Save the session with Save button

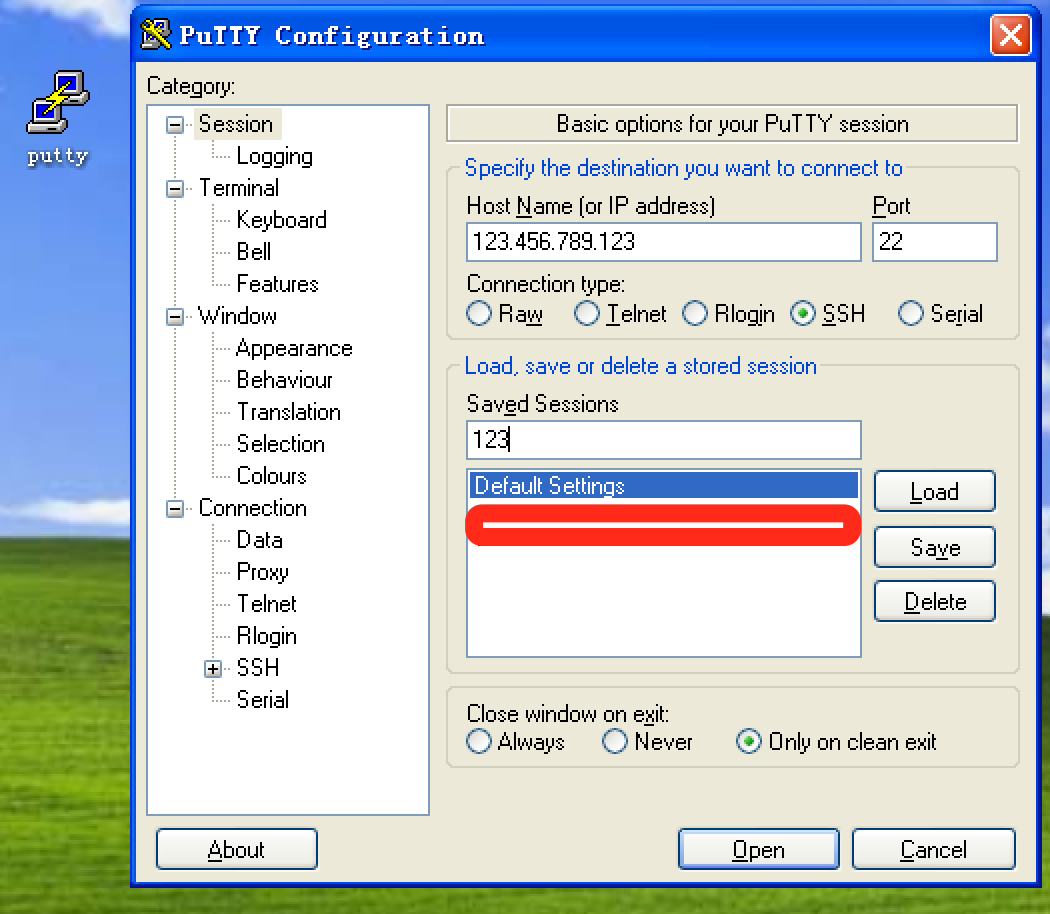click(934, 547)
